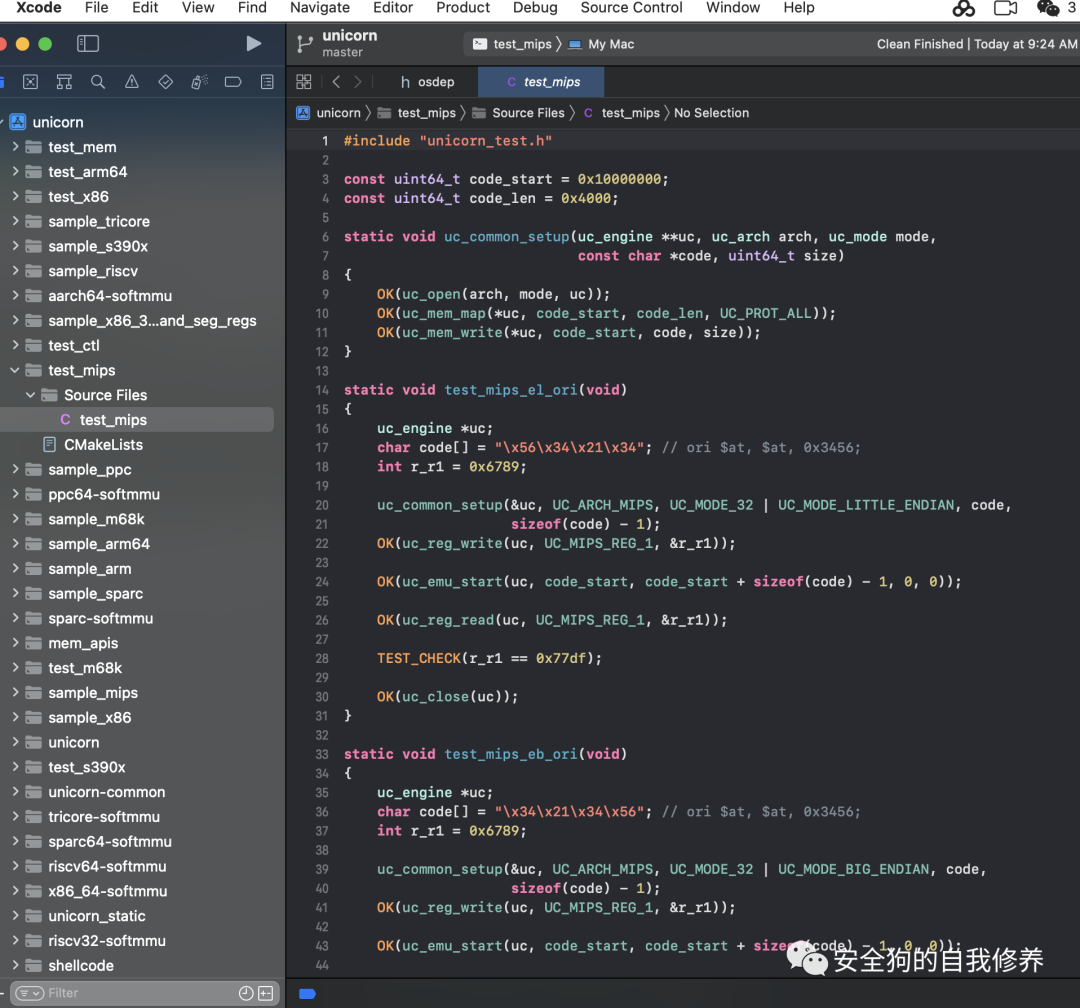Click No Selection in the breadcrumb
This screenshot has height=1008, width=1080.
pyautogui.click(x=712, y=113)
